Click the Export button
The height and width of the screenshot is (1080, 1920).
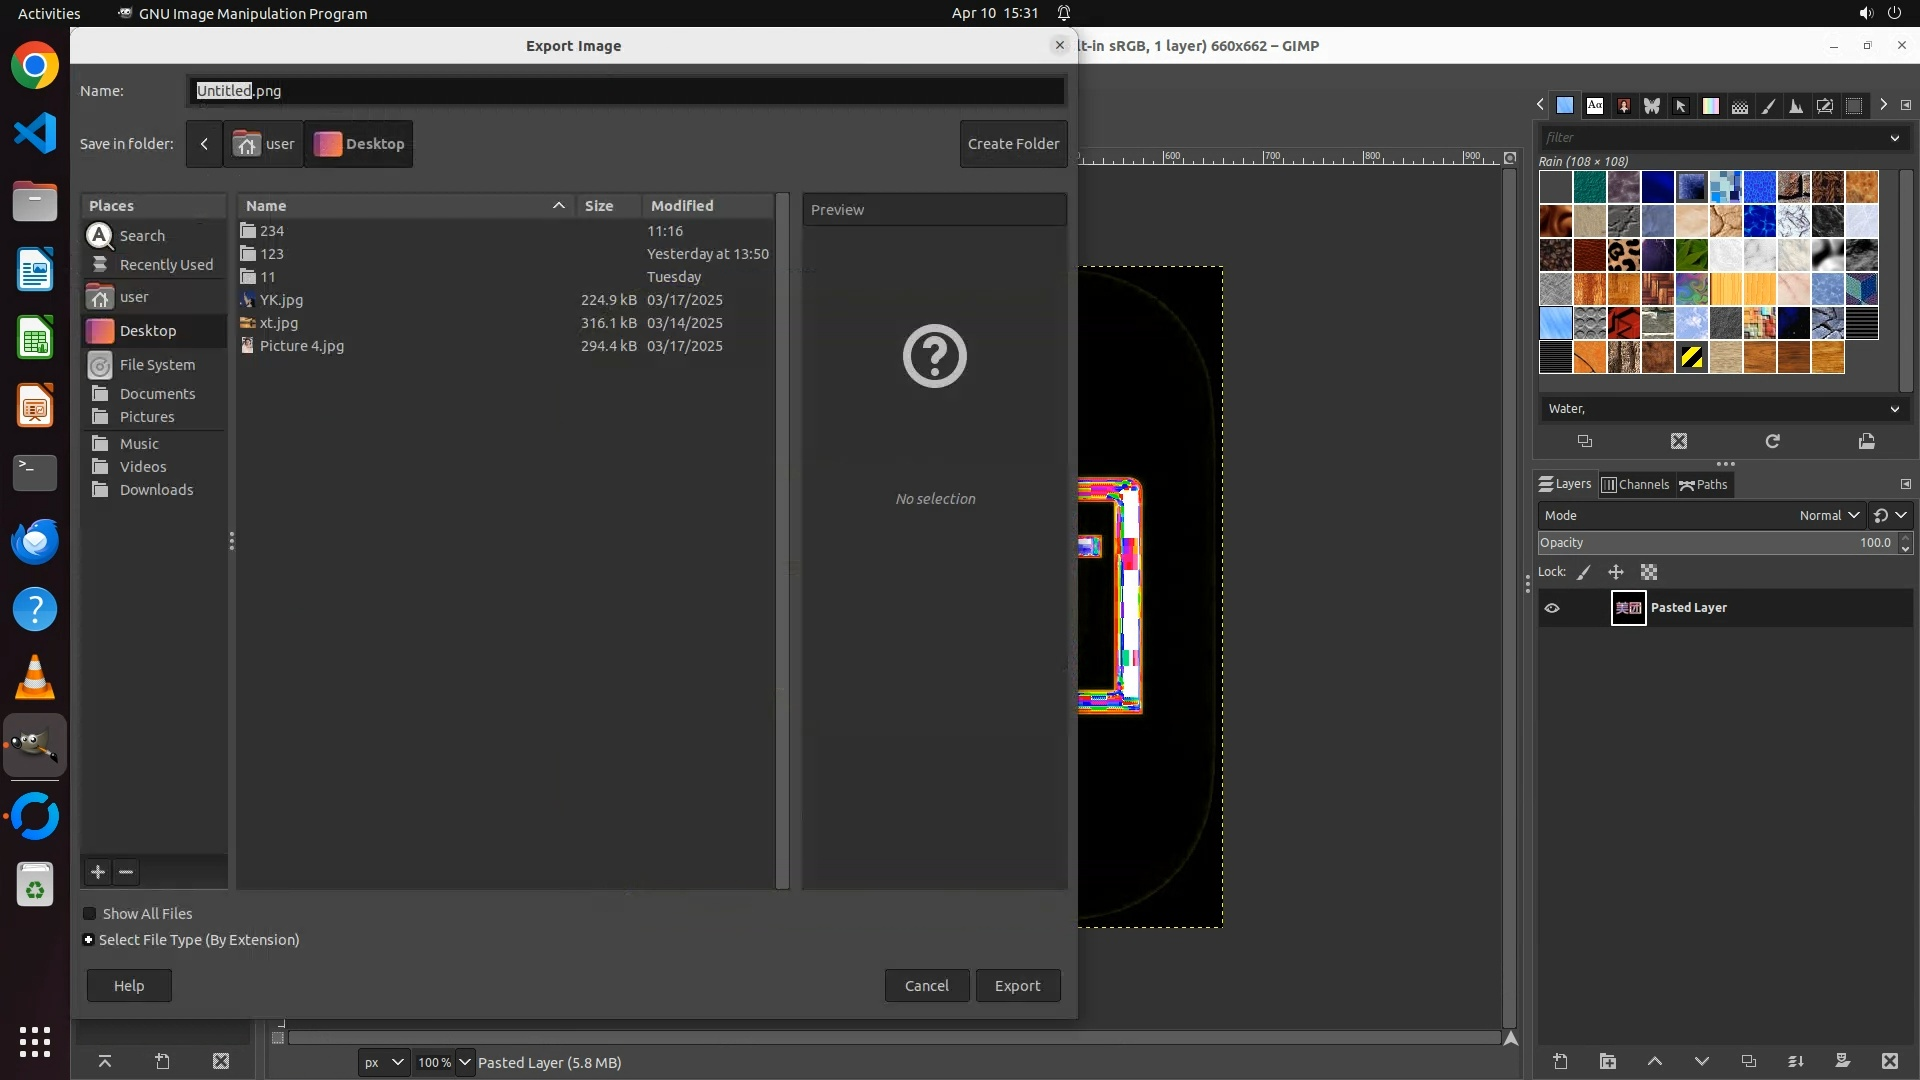coord(1017,986)
